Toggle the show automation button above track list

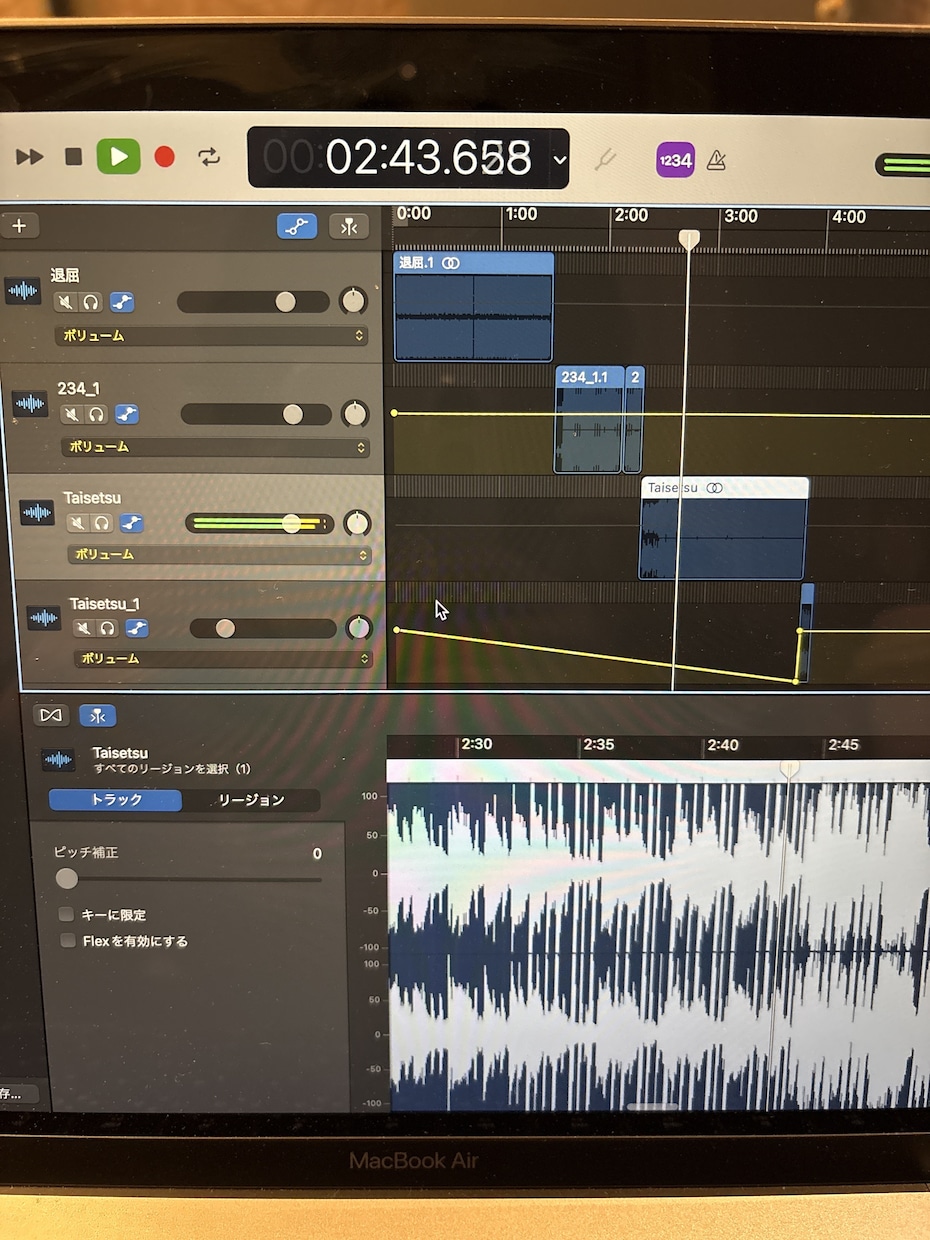(297, 226)
